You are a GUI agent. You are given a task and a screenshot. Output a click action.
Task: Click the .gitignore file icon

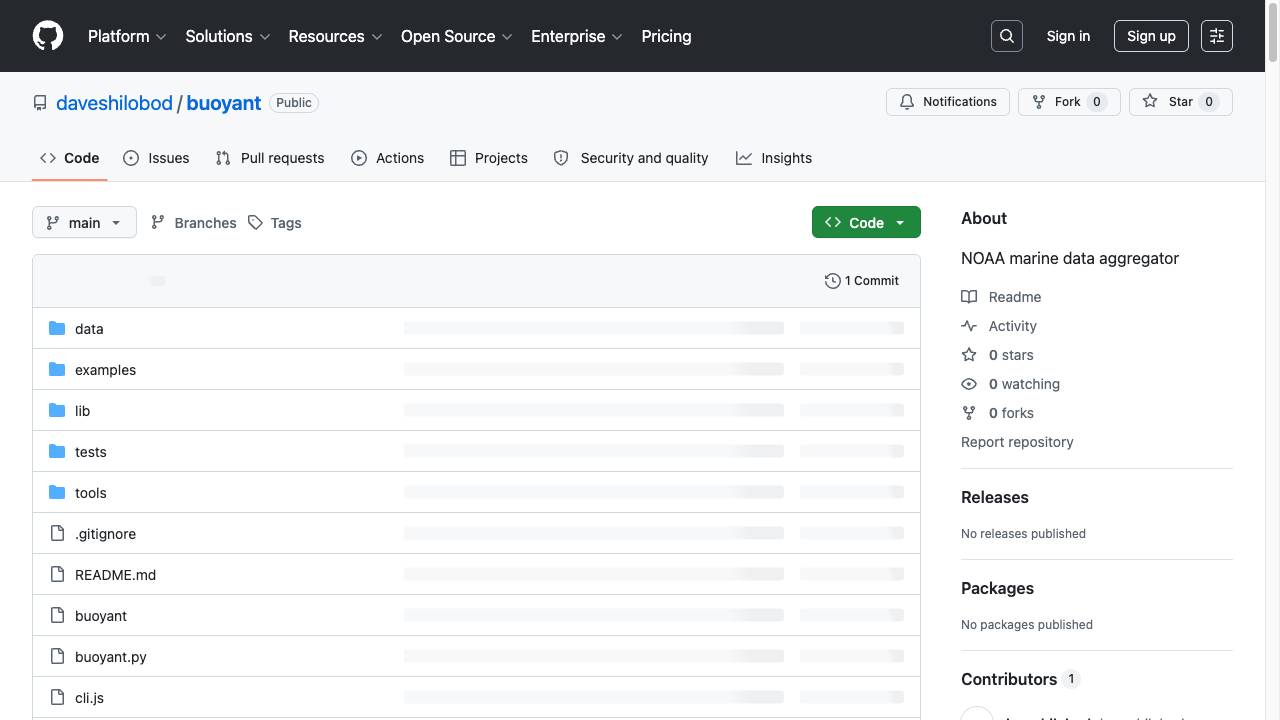coord(57,533)
